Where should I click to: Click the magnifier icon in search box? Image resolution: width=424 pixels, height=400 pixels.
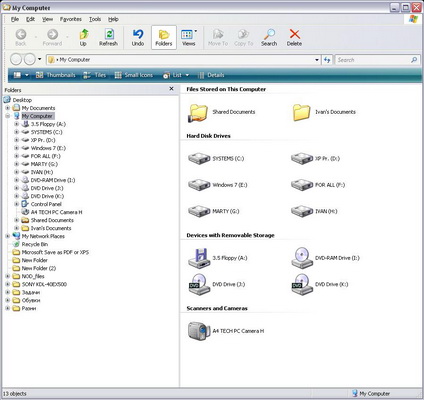tap(414, 60)
